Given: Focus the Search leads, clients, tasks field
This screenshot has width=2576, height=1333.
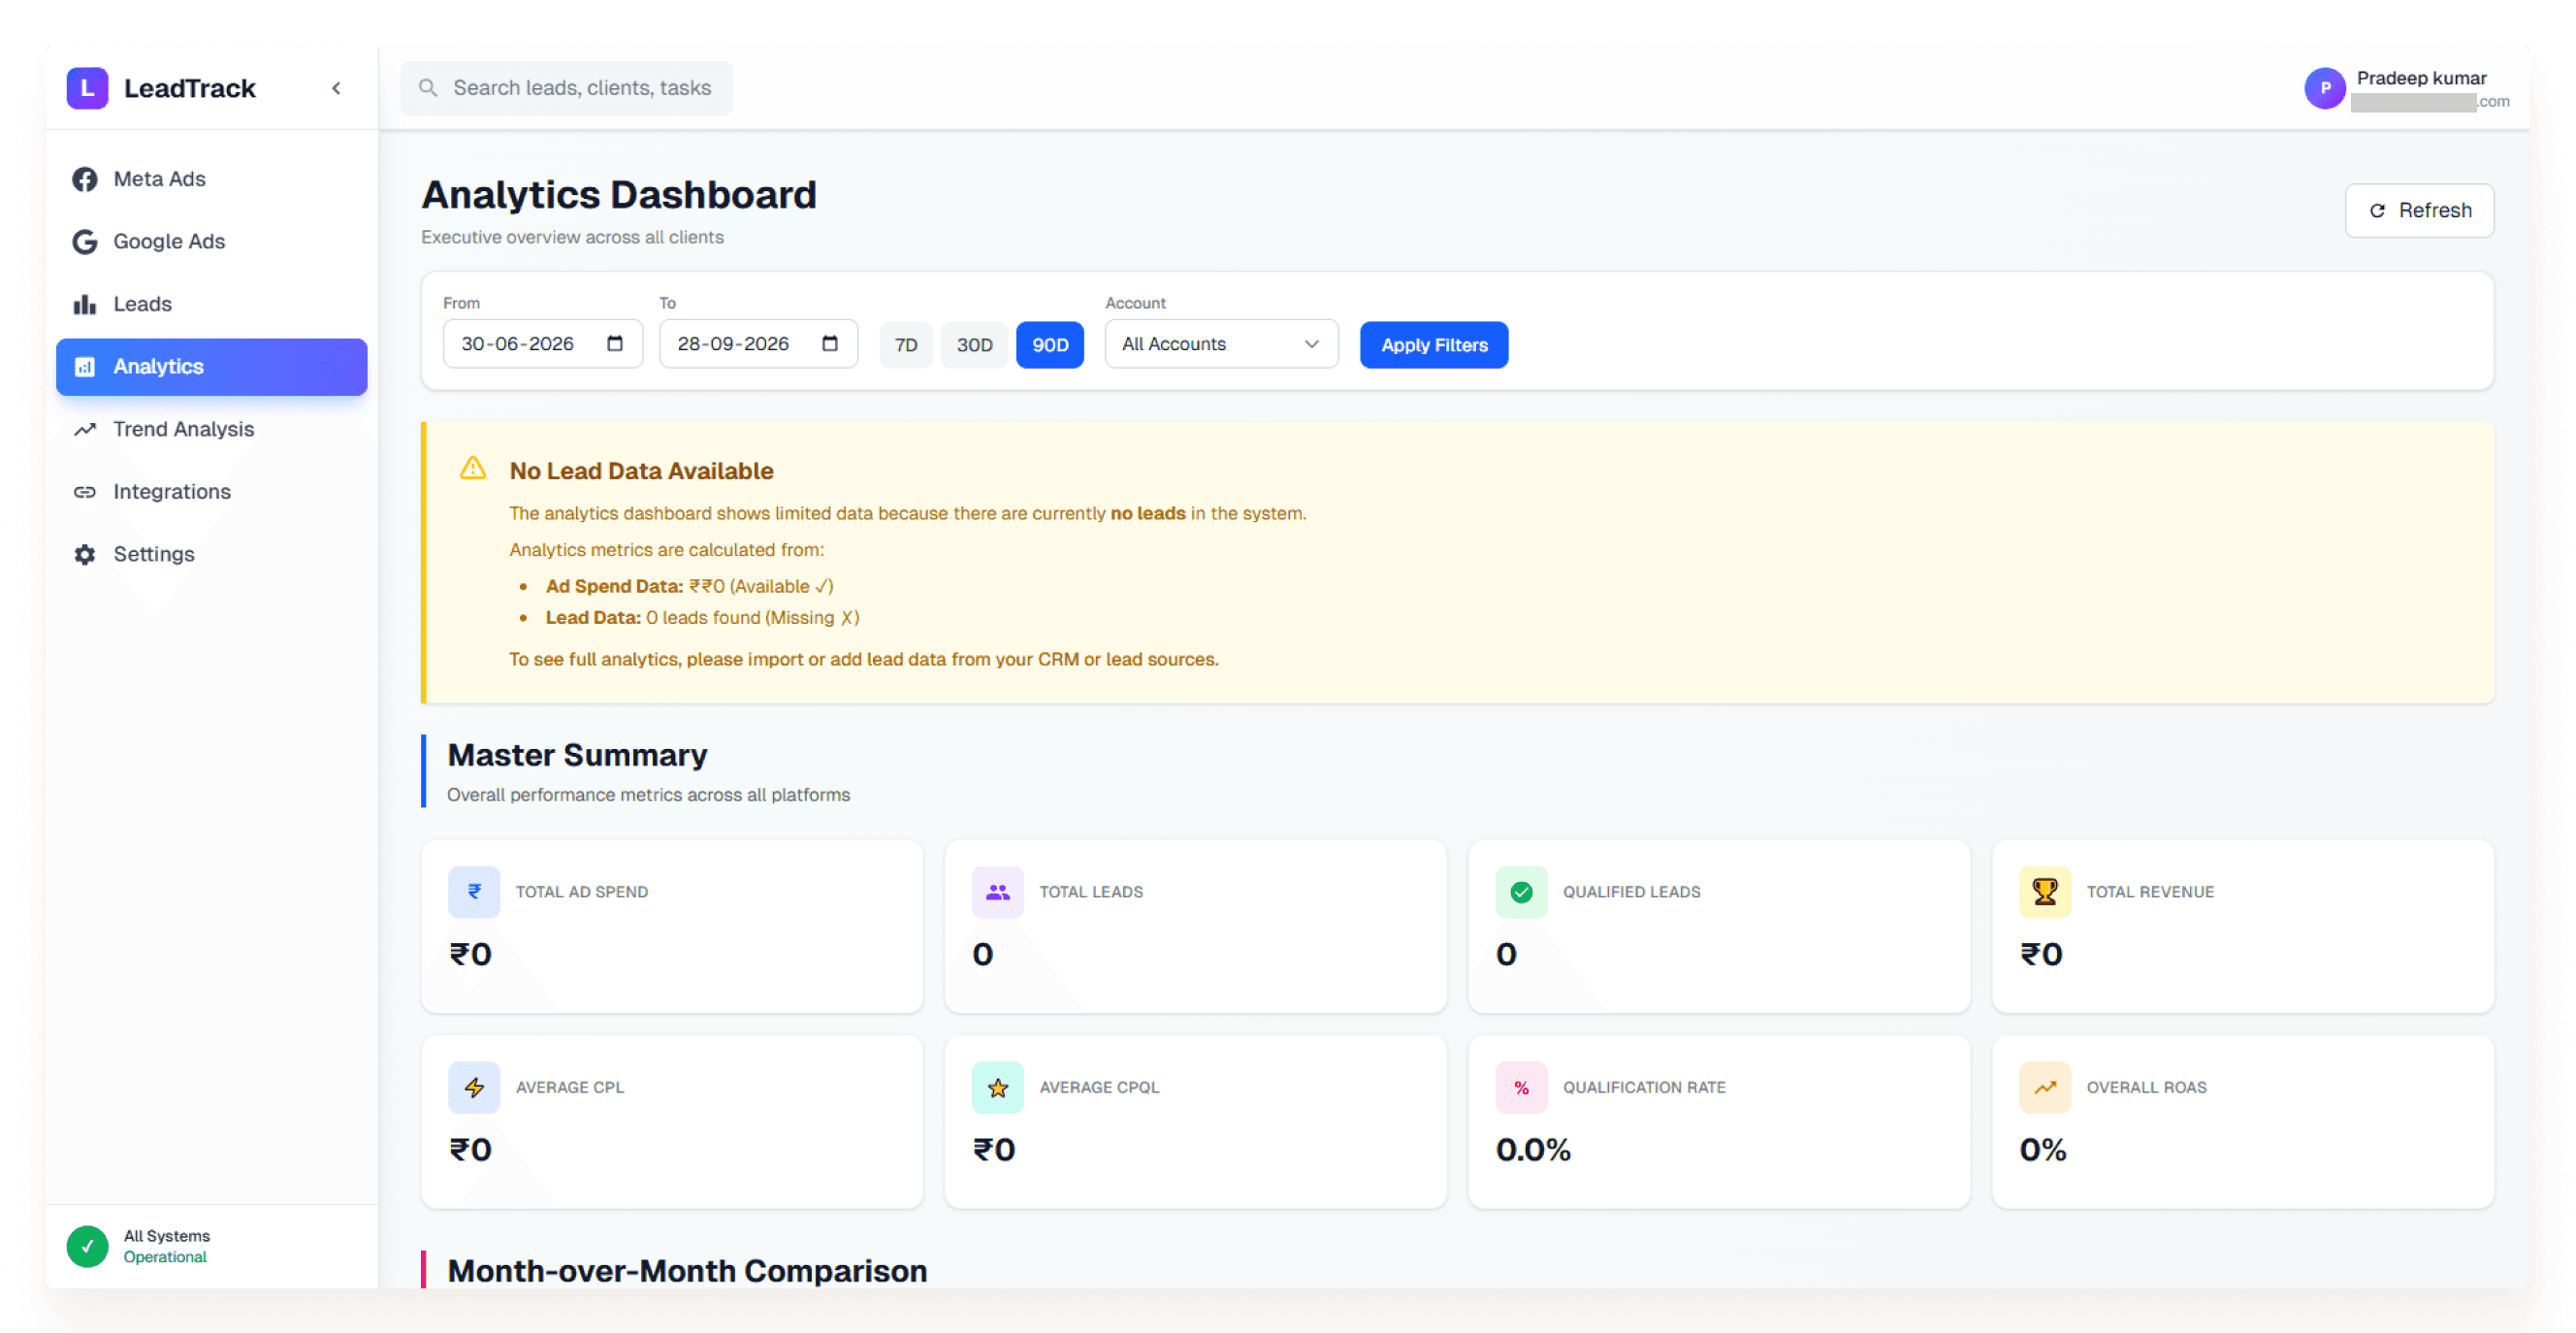Looking at the screenshot, I should pyautogui.click(x=566, y=88).
